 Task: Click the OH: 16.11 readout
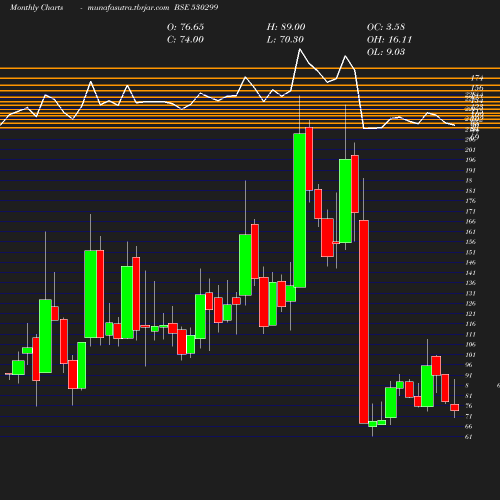[389, 40]
